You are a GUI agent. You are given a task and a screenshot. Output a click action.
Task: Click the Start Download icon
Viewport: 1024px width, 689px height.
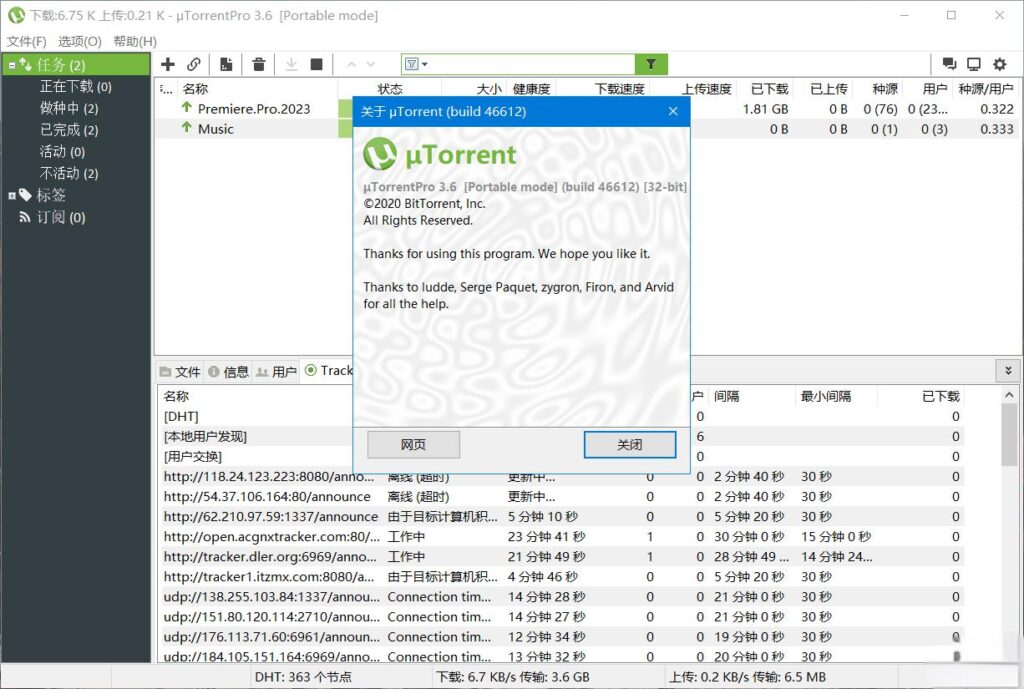pyautogui.click(x=290, y=64)
